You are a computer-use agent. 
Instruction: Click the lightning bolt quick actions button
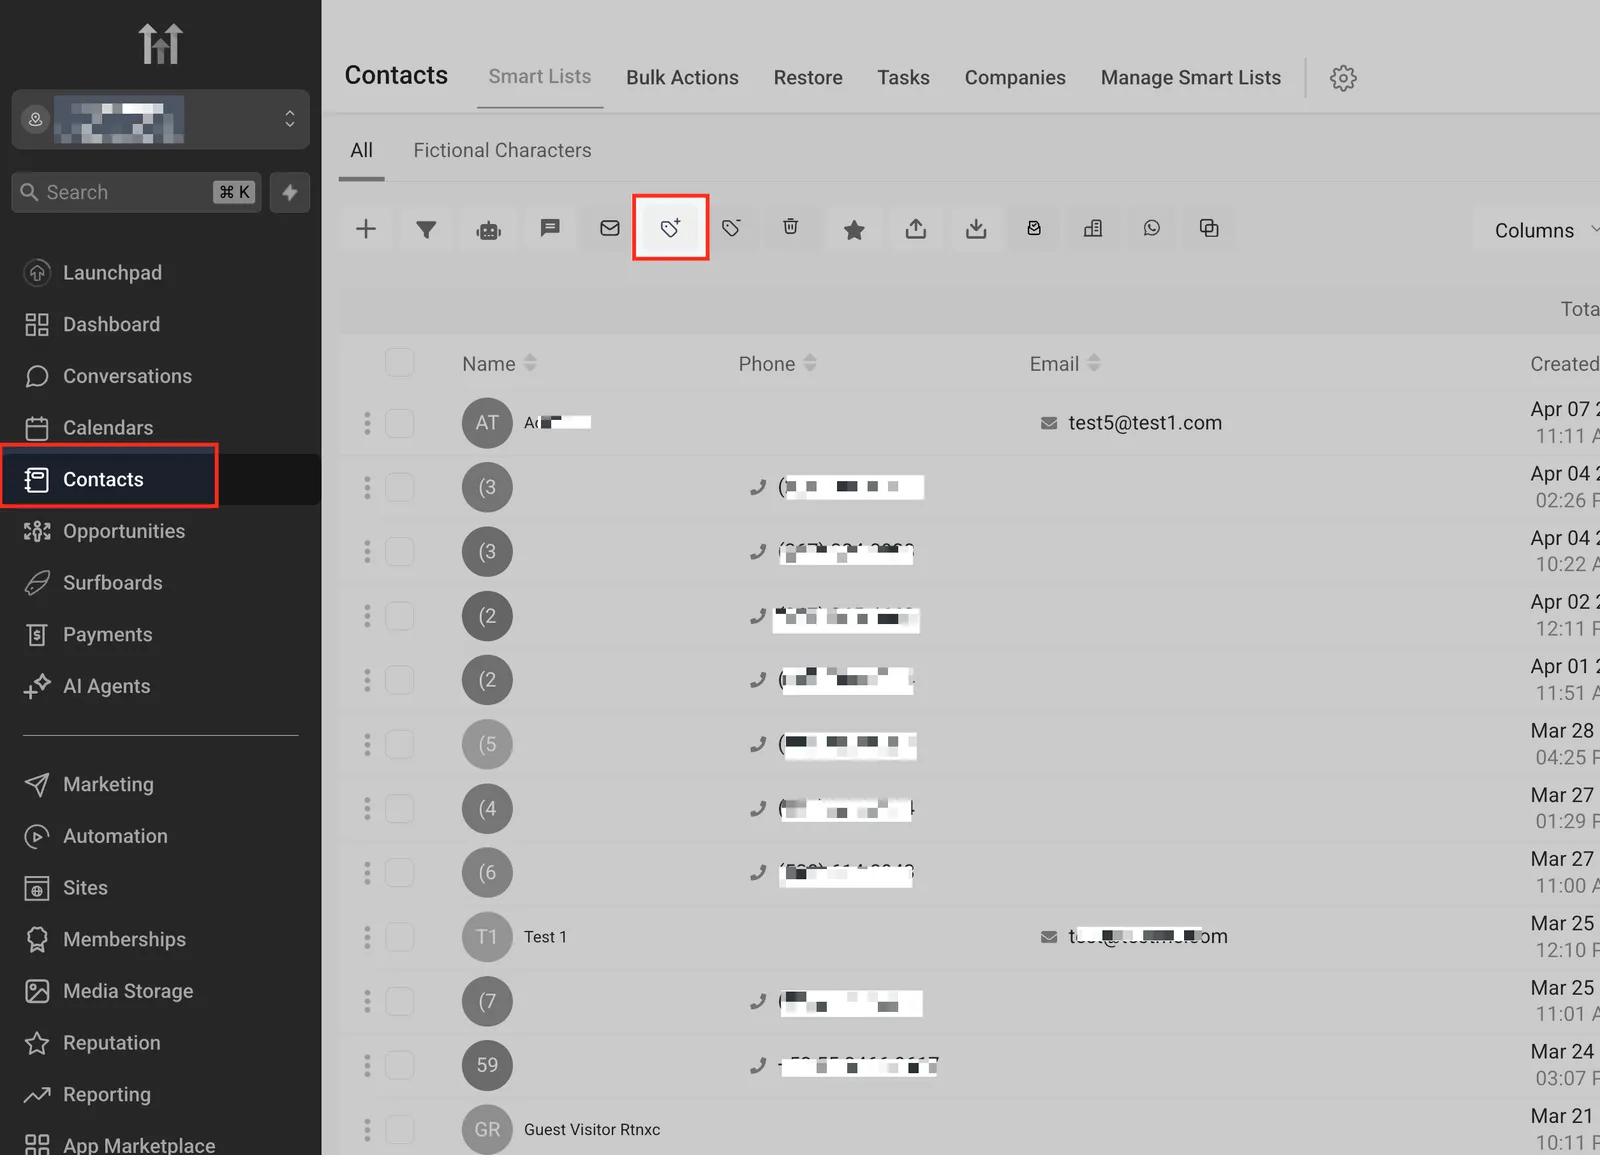point(290,192)
